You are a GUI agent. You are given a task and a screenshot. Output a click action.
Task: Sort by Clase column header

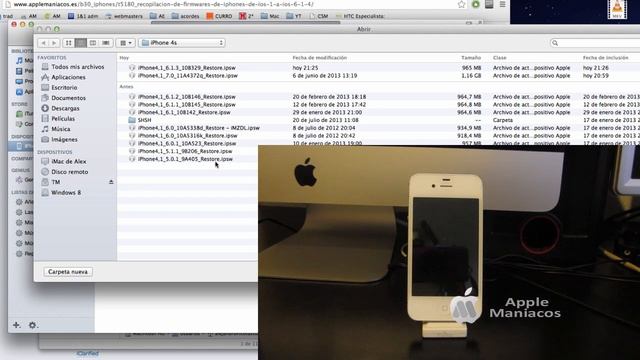pos(500,58)
